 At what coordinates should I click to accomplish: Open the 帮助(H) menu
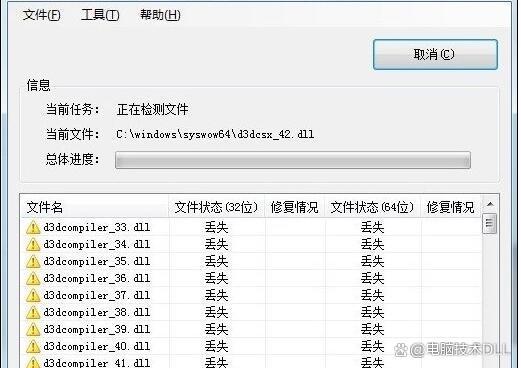click(x=160, y=15)
